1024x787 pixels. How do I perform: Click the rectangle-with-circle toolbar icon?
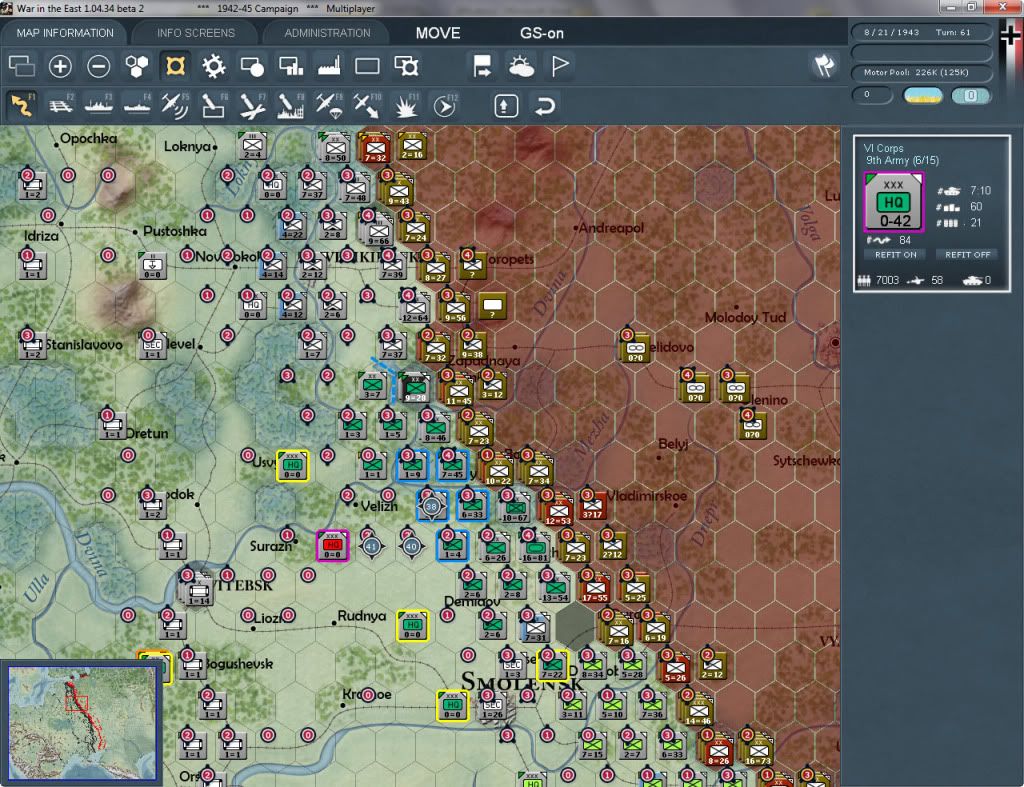(x=252, y=66)
